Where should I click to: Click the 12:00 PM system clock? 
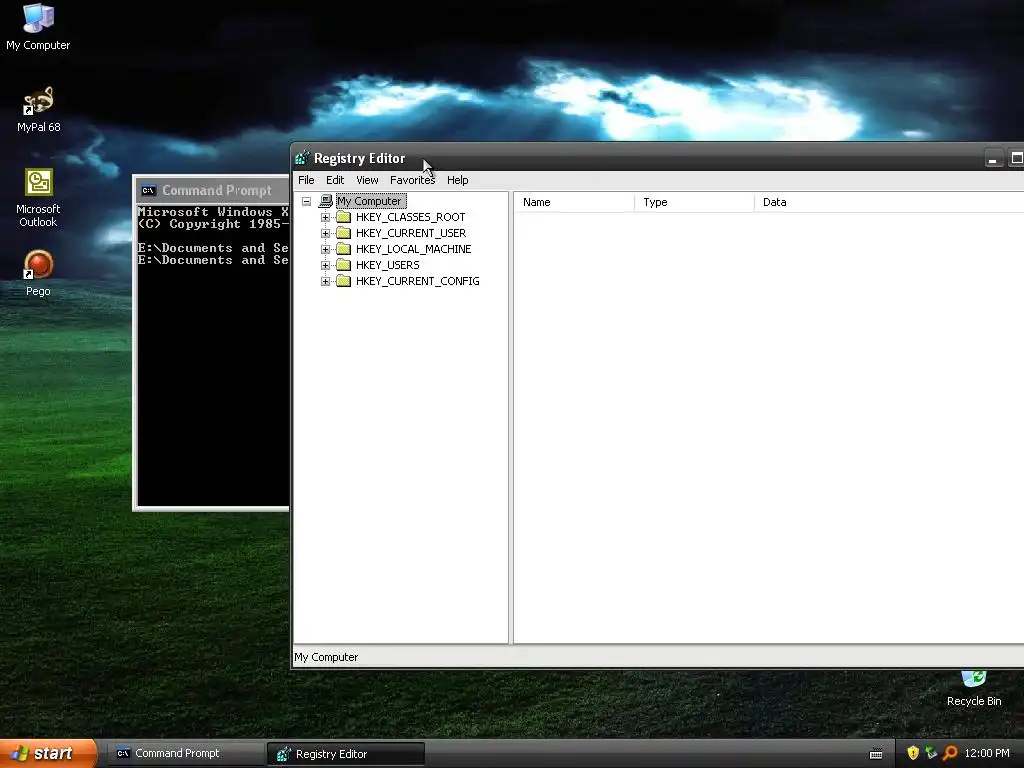987,754
